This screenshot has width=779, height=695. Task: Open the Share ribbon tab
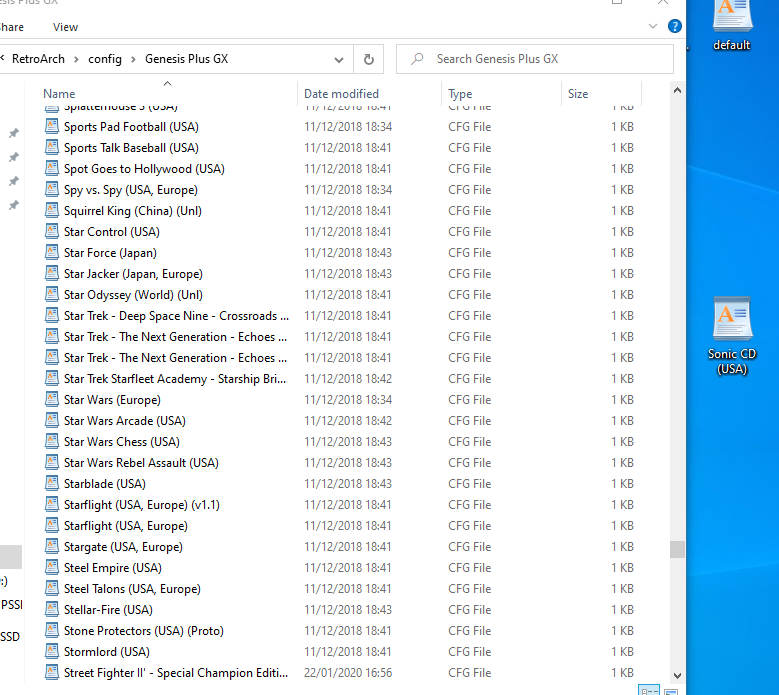(11, 27)
